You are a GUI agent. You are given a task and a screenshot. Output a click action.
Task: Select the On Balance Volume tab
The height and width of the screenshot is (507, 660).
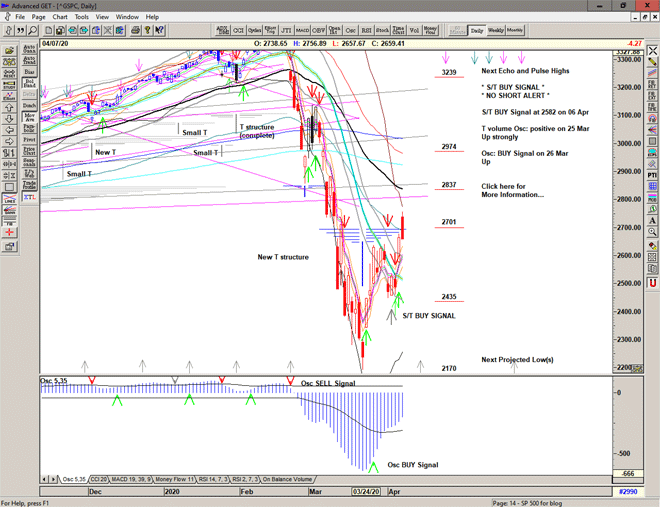[290, 479]
